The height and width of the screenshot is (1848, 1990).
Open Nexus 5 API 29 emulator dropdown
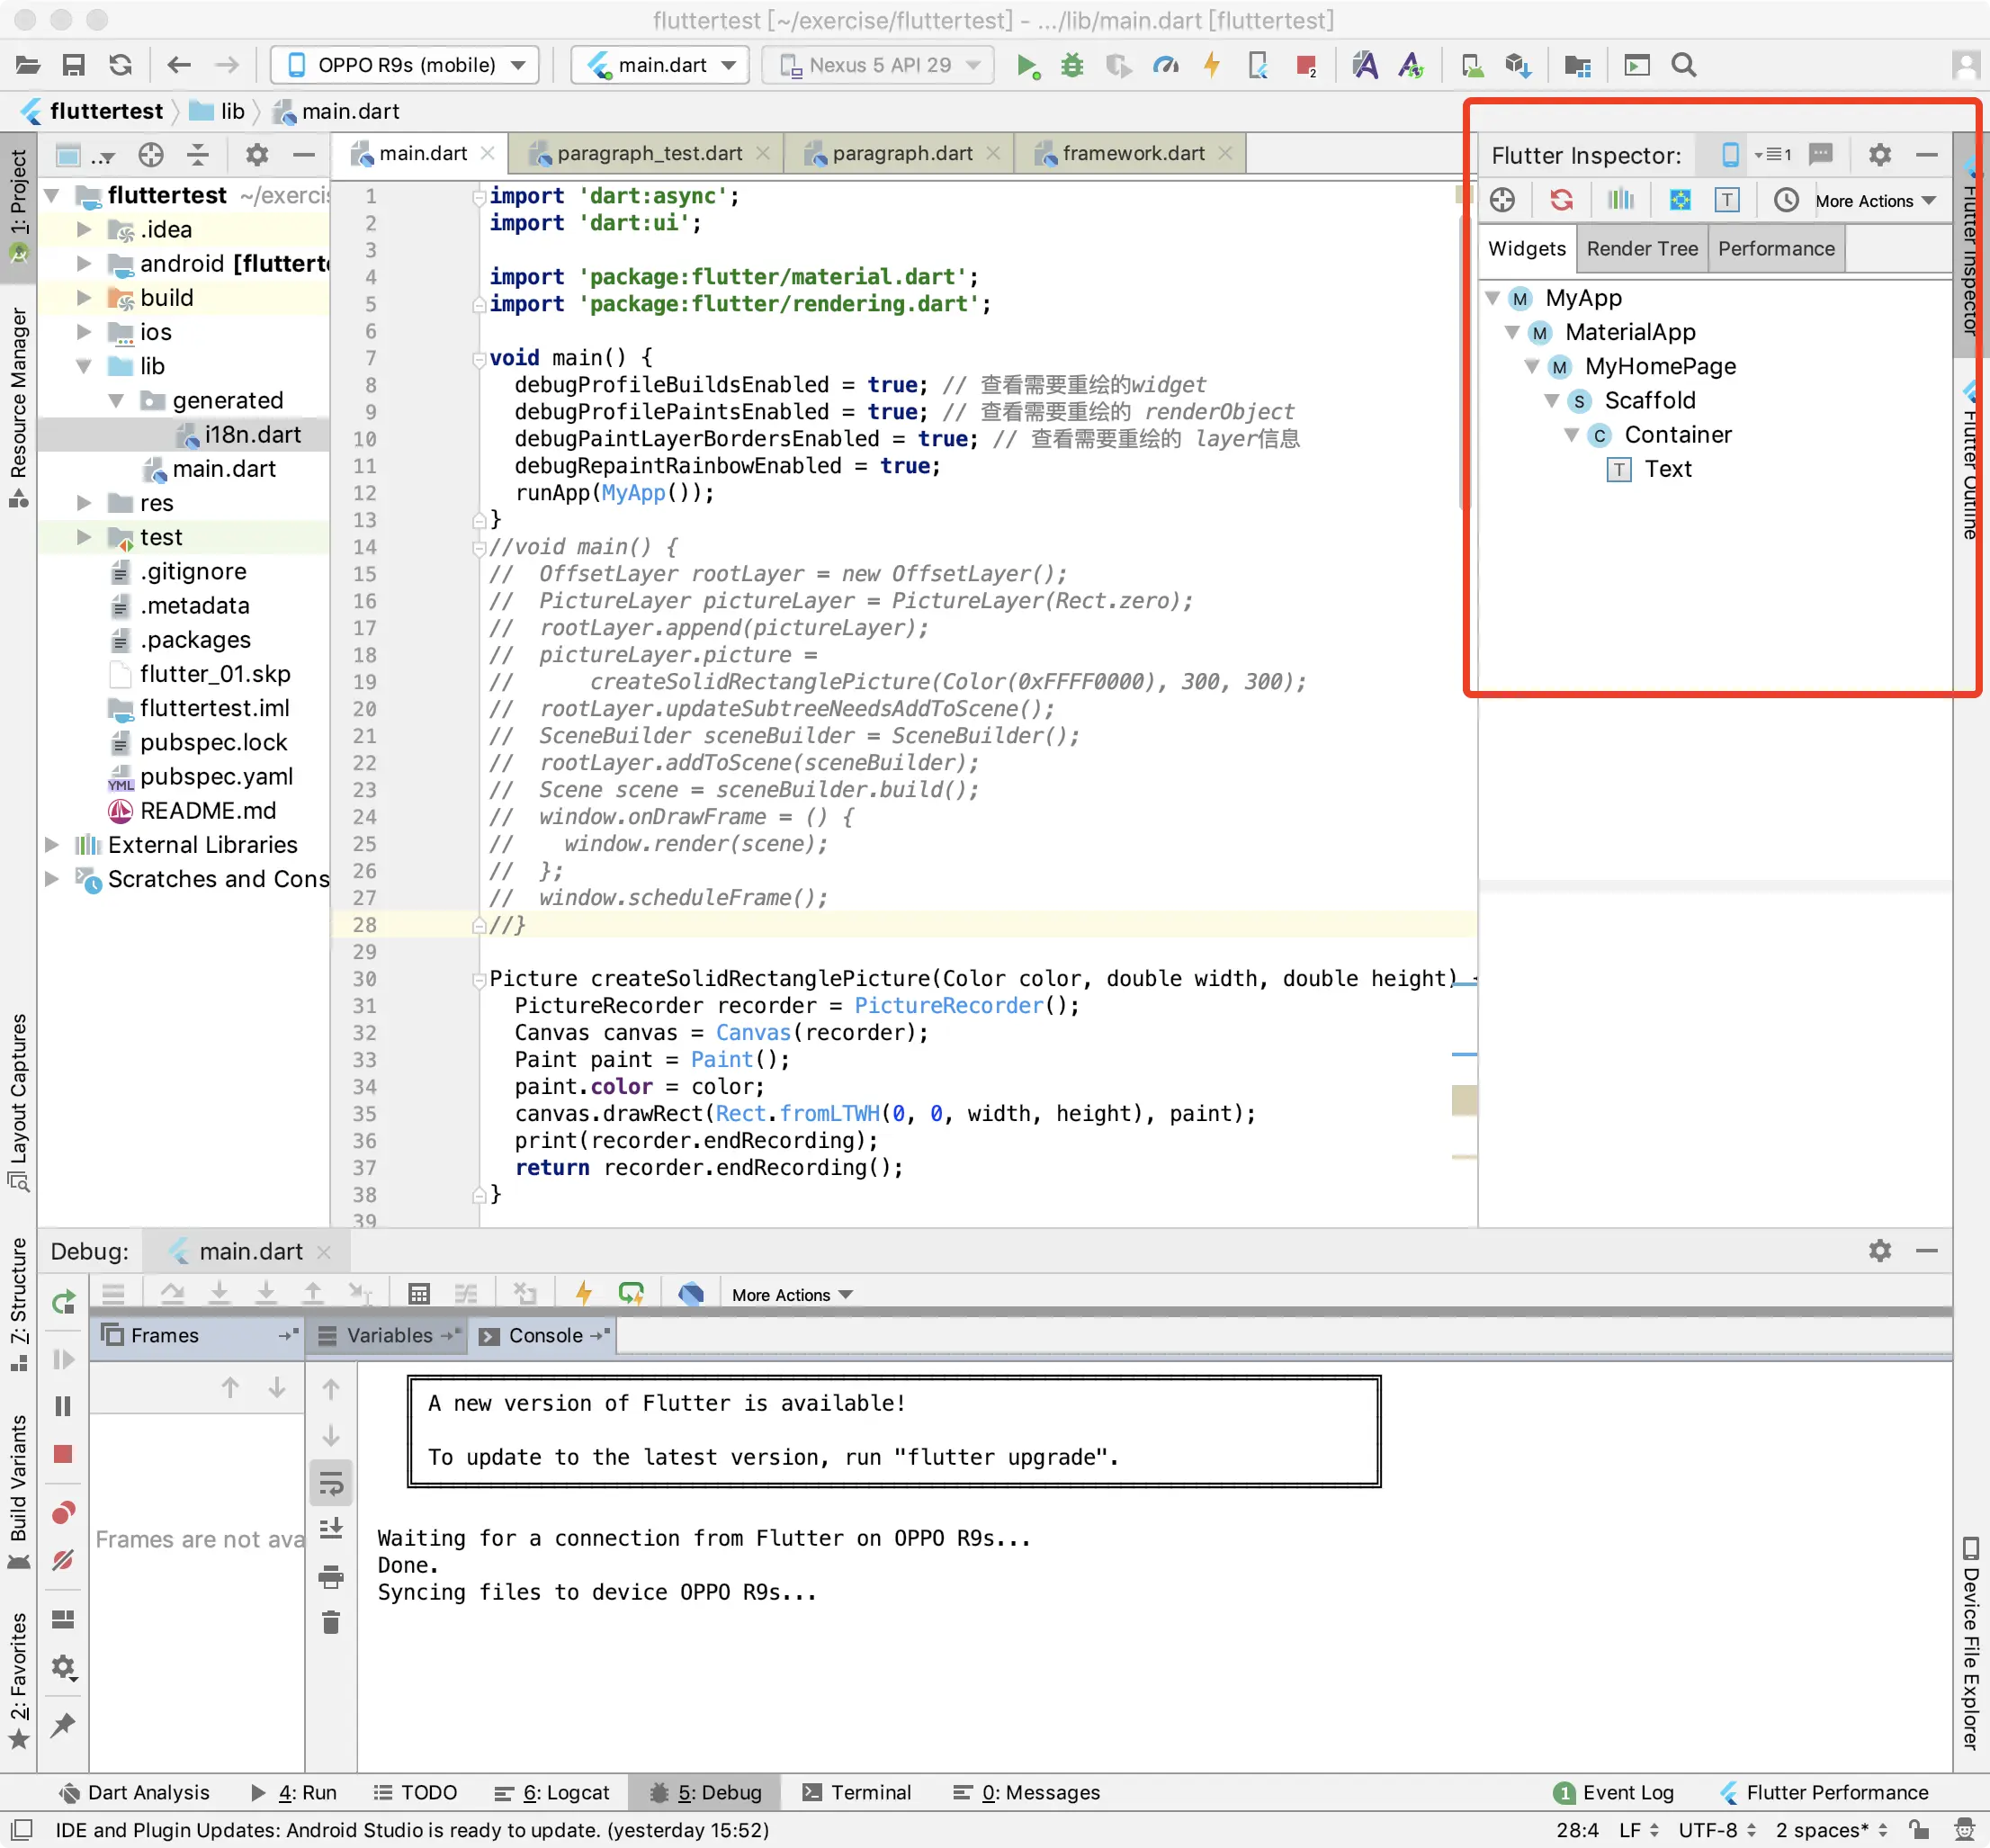pos(879,66)
